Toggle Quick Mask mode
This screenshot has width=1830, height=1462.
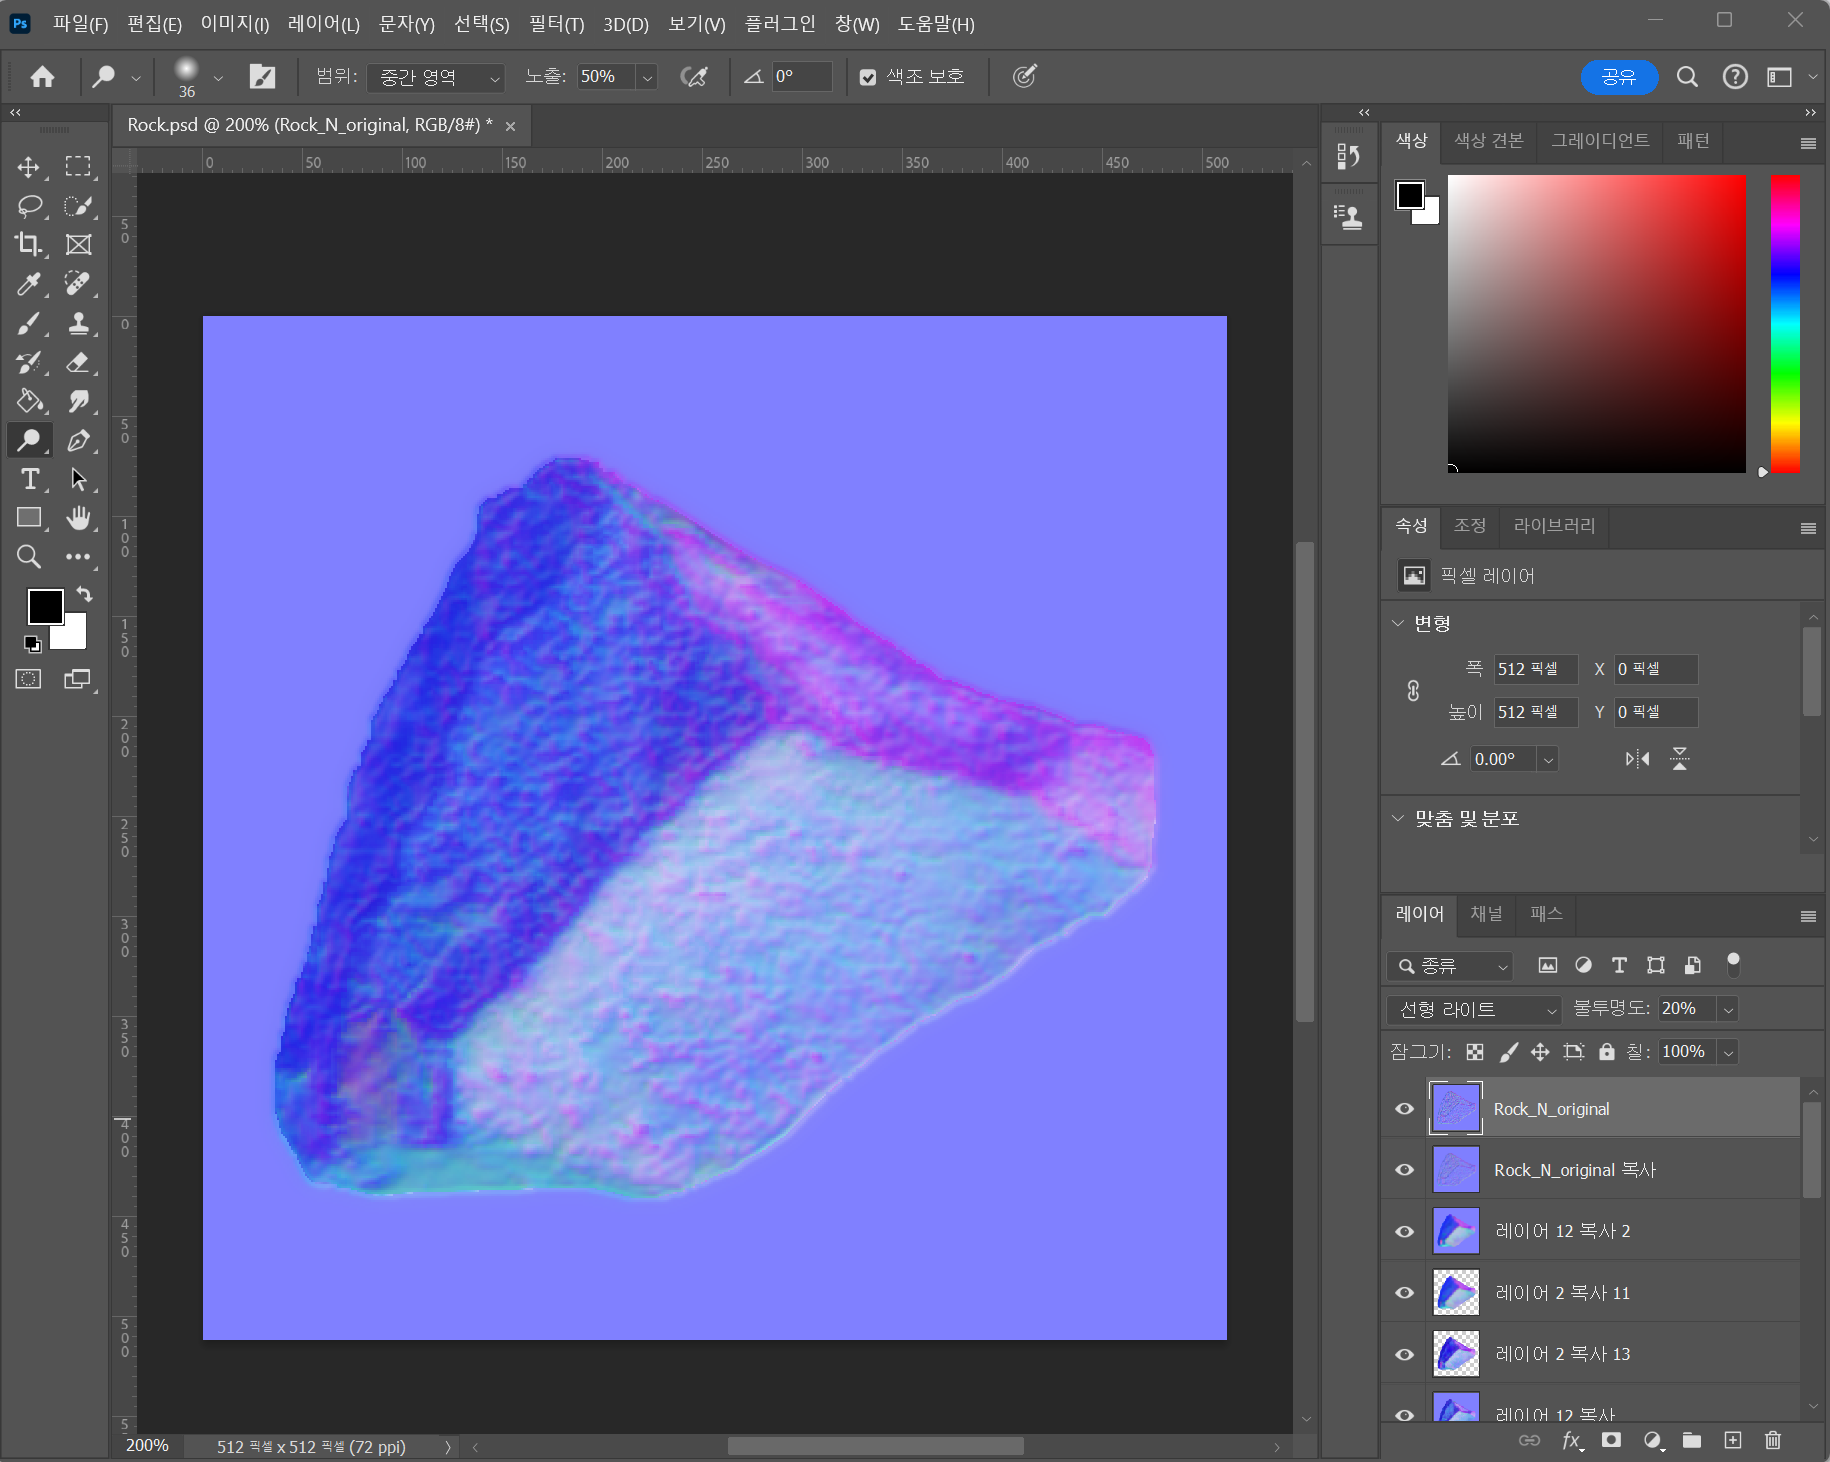(29, 680)
